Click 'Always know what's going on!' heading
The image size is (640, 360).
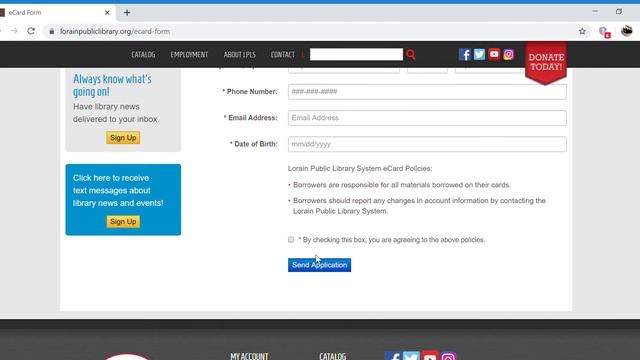pos(112,85)
